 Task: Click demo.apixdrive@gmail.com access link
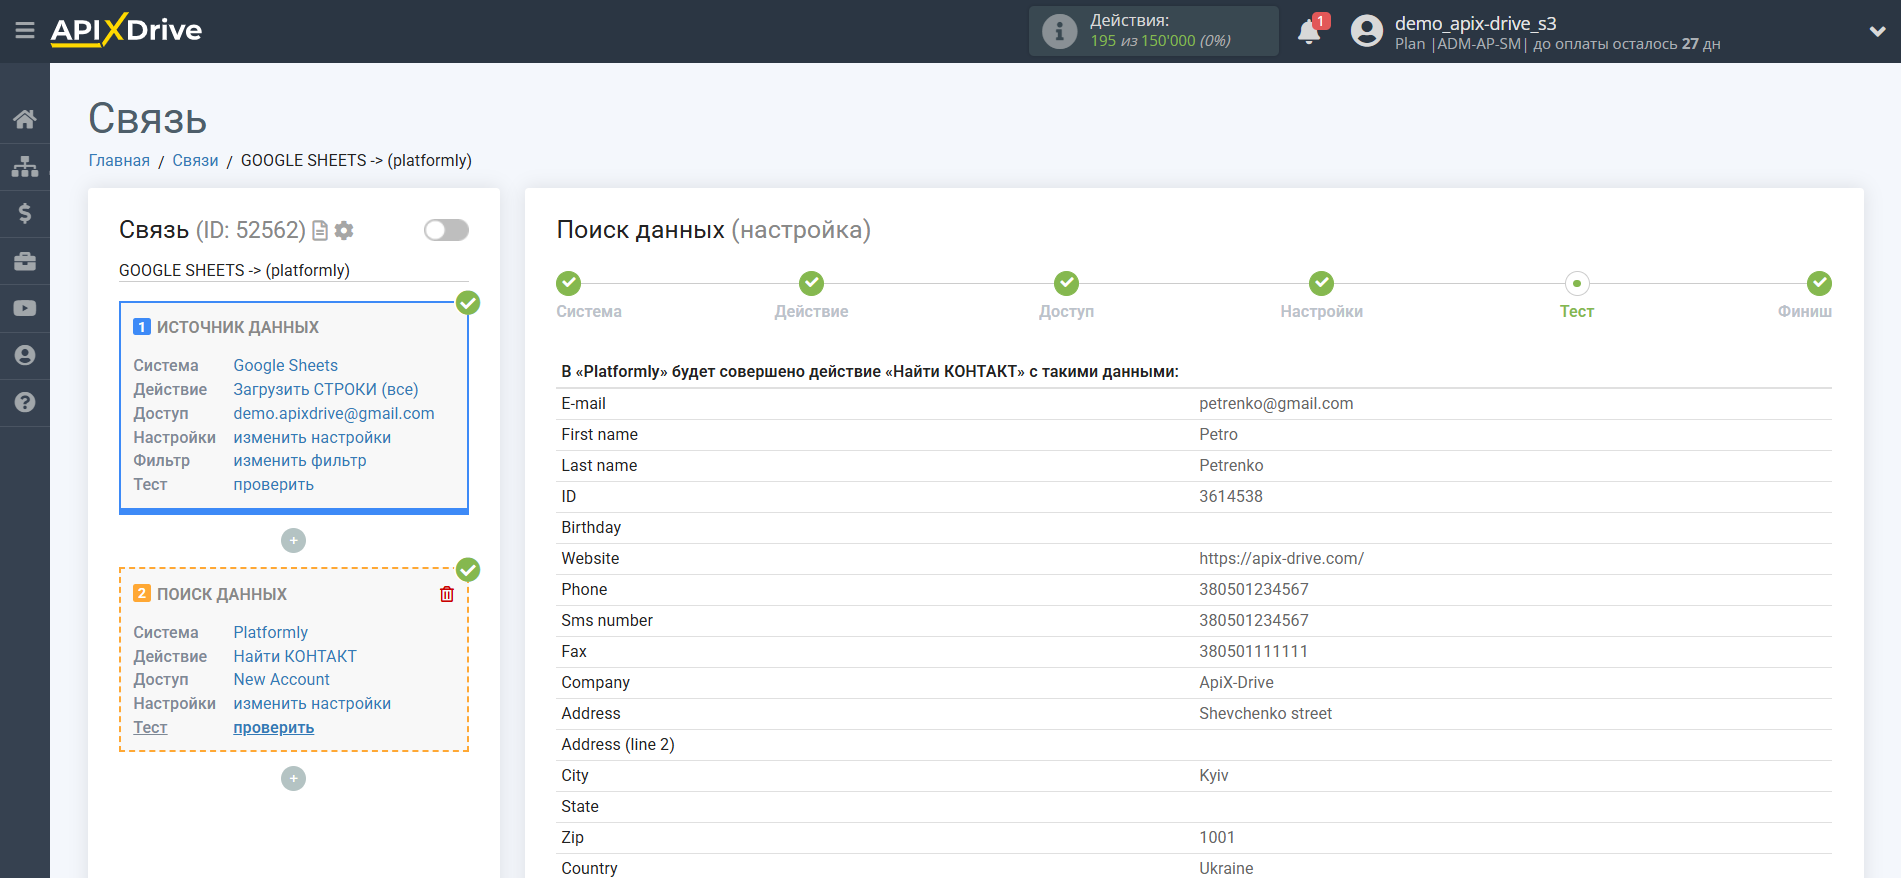coord(334,414)
